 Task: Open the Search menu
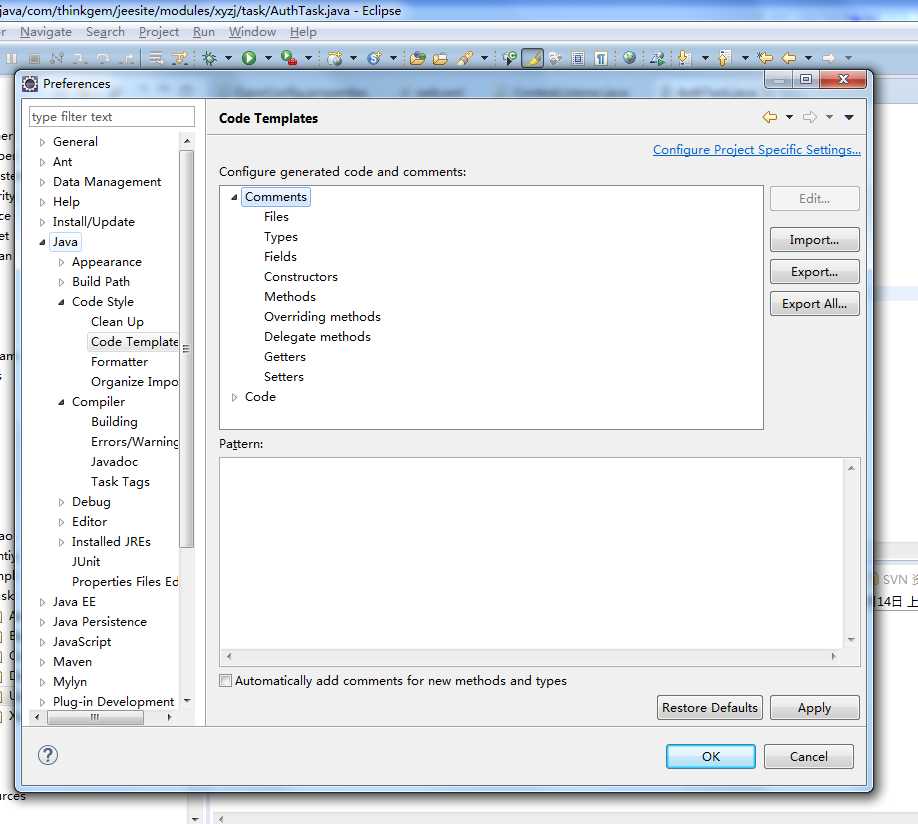coord(105,32)
